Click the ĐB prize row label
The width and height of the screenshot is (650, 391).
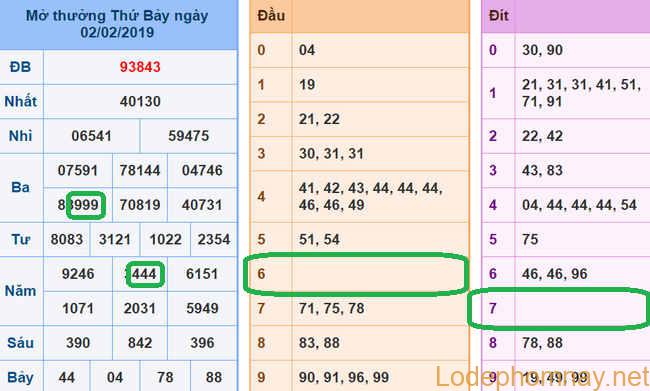point(21,67)
